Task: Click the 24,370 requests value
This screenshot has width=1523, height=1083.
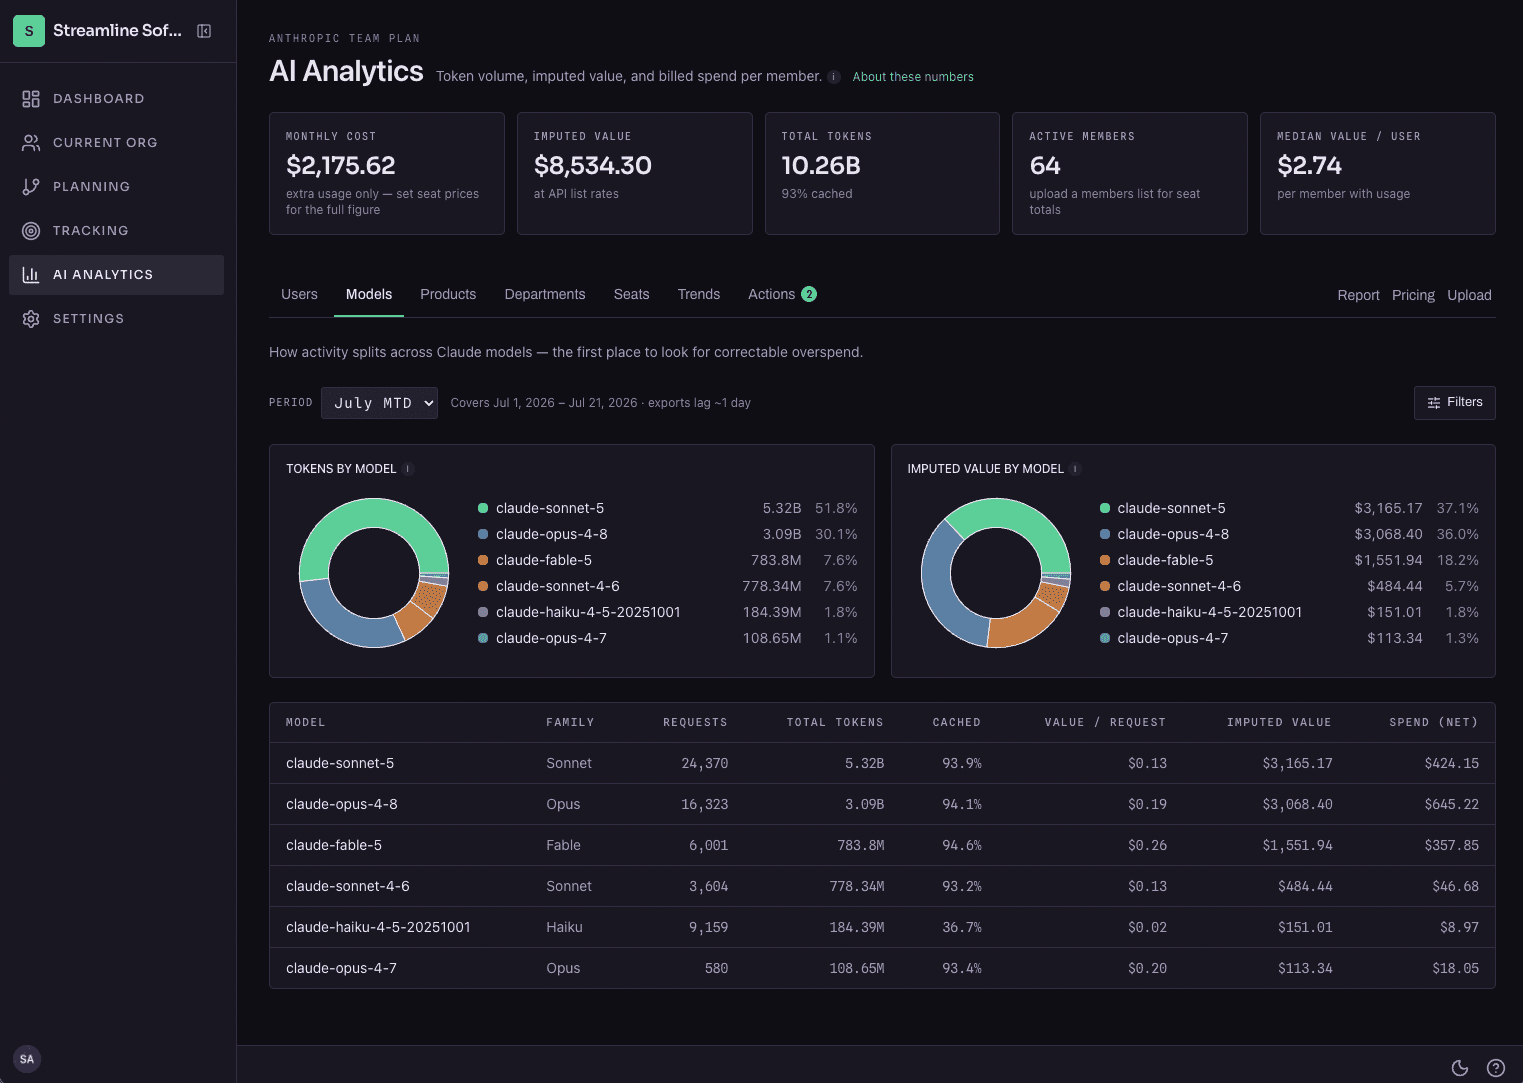Action: pyautogui.click(x=705, y=763)
